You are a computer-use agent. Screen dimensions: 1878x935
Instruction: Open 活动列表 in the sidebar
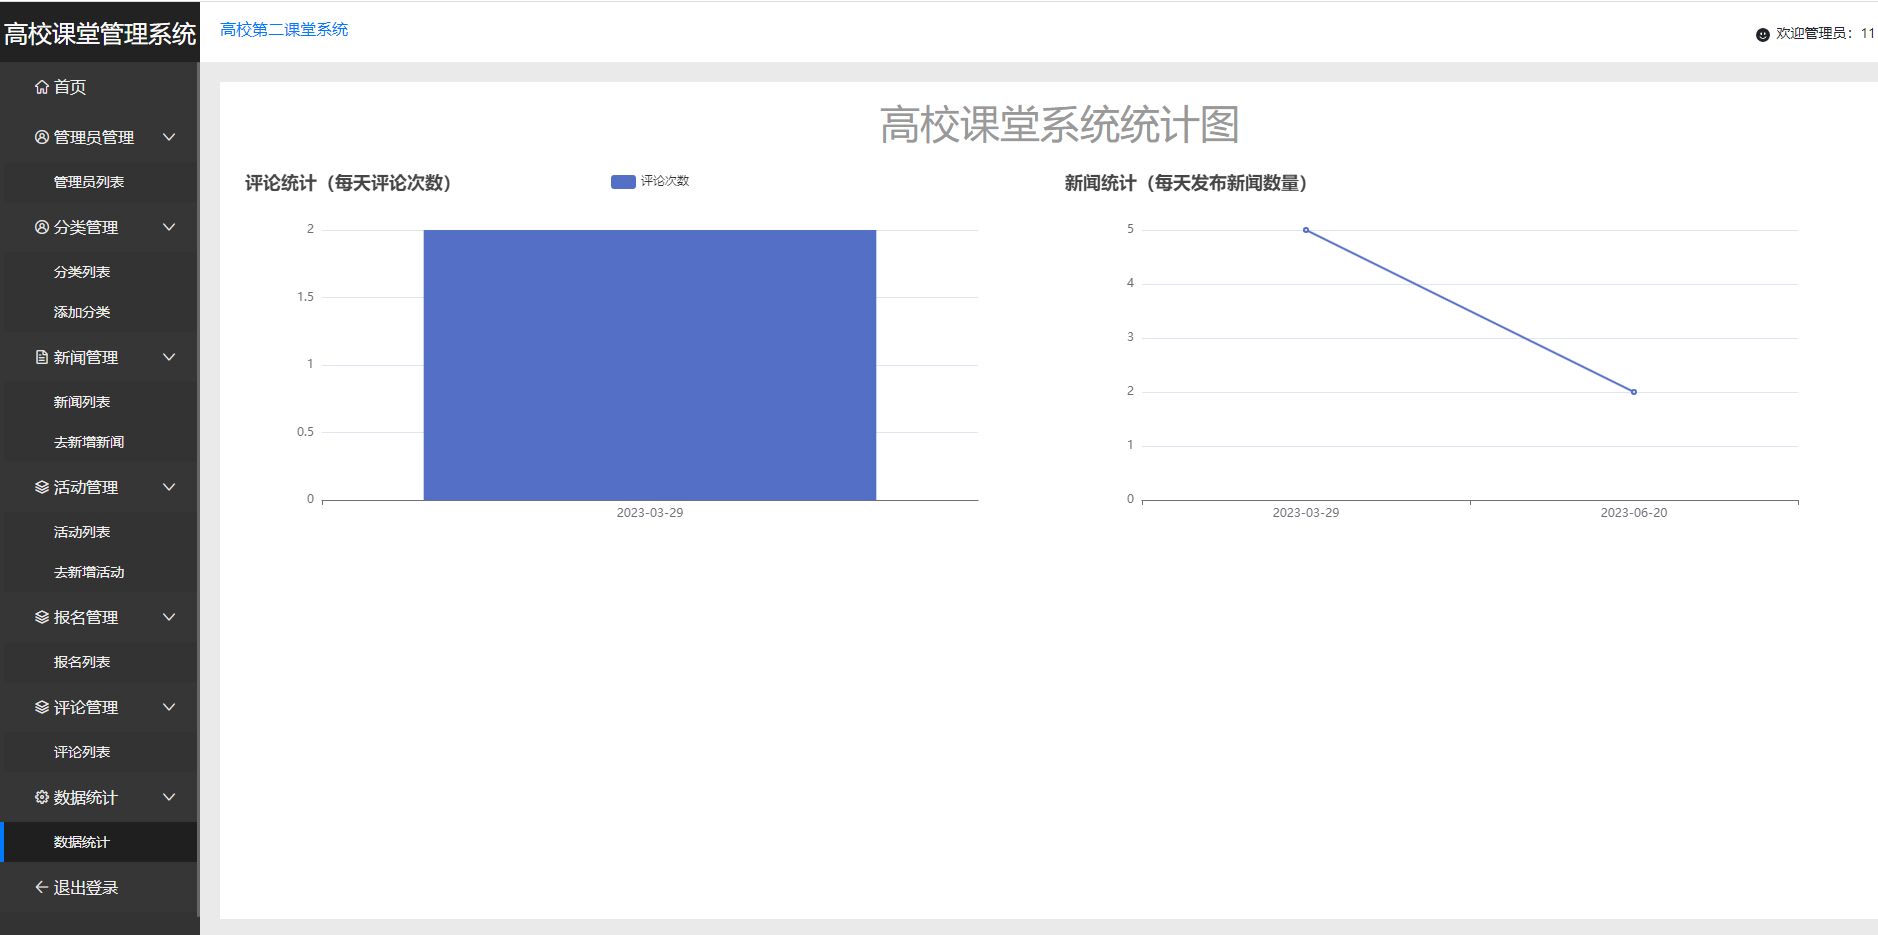tap(100, 532)
